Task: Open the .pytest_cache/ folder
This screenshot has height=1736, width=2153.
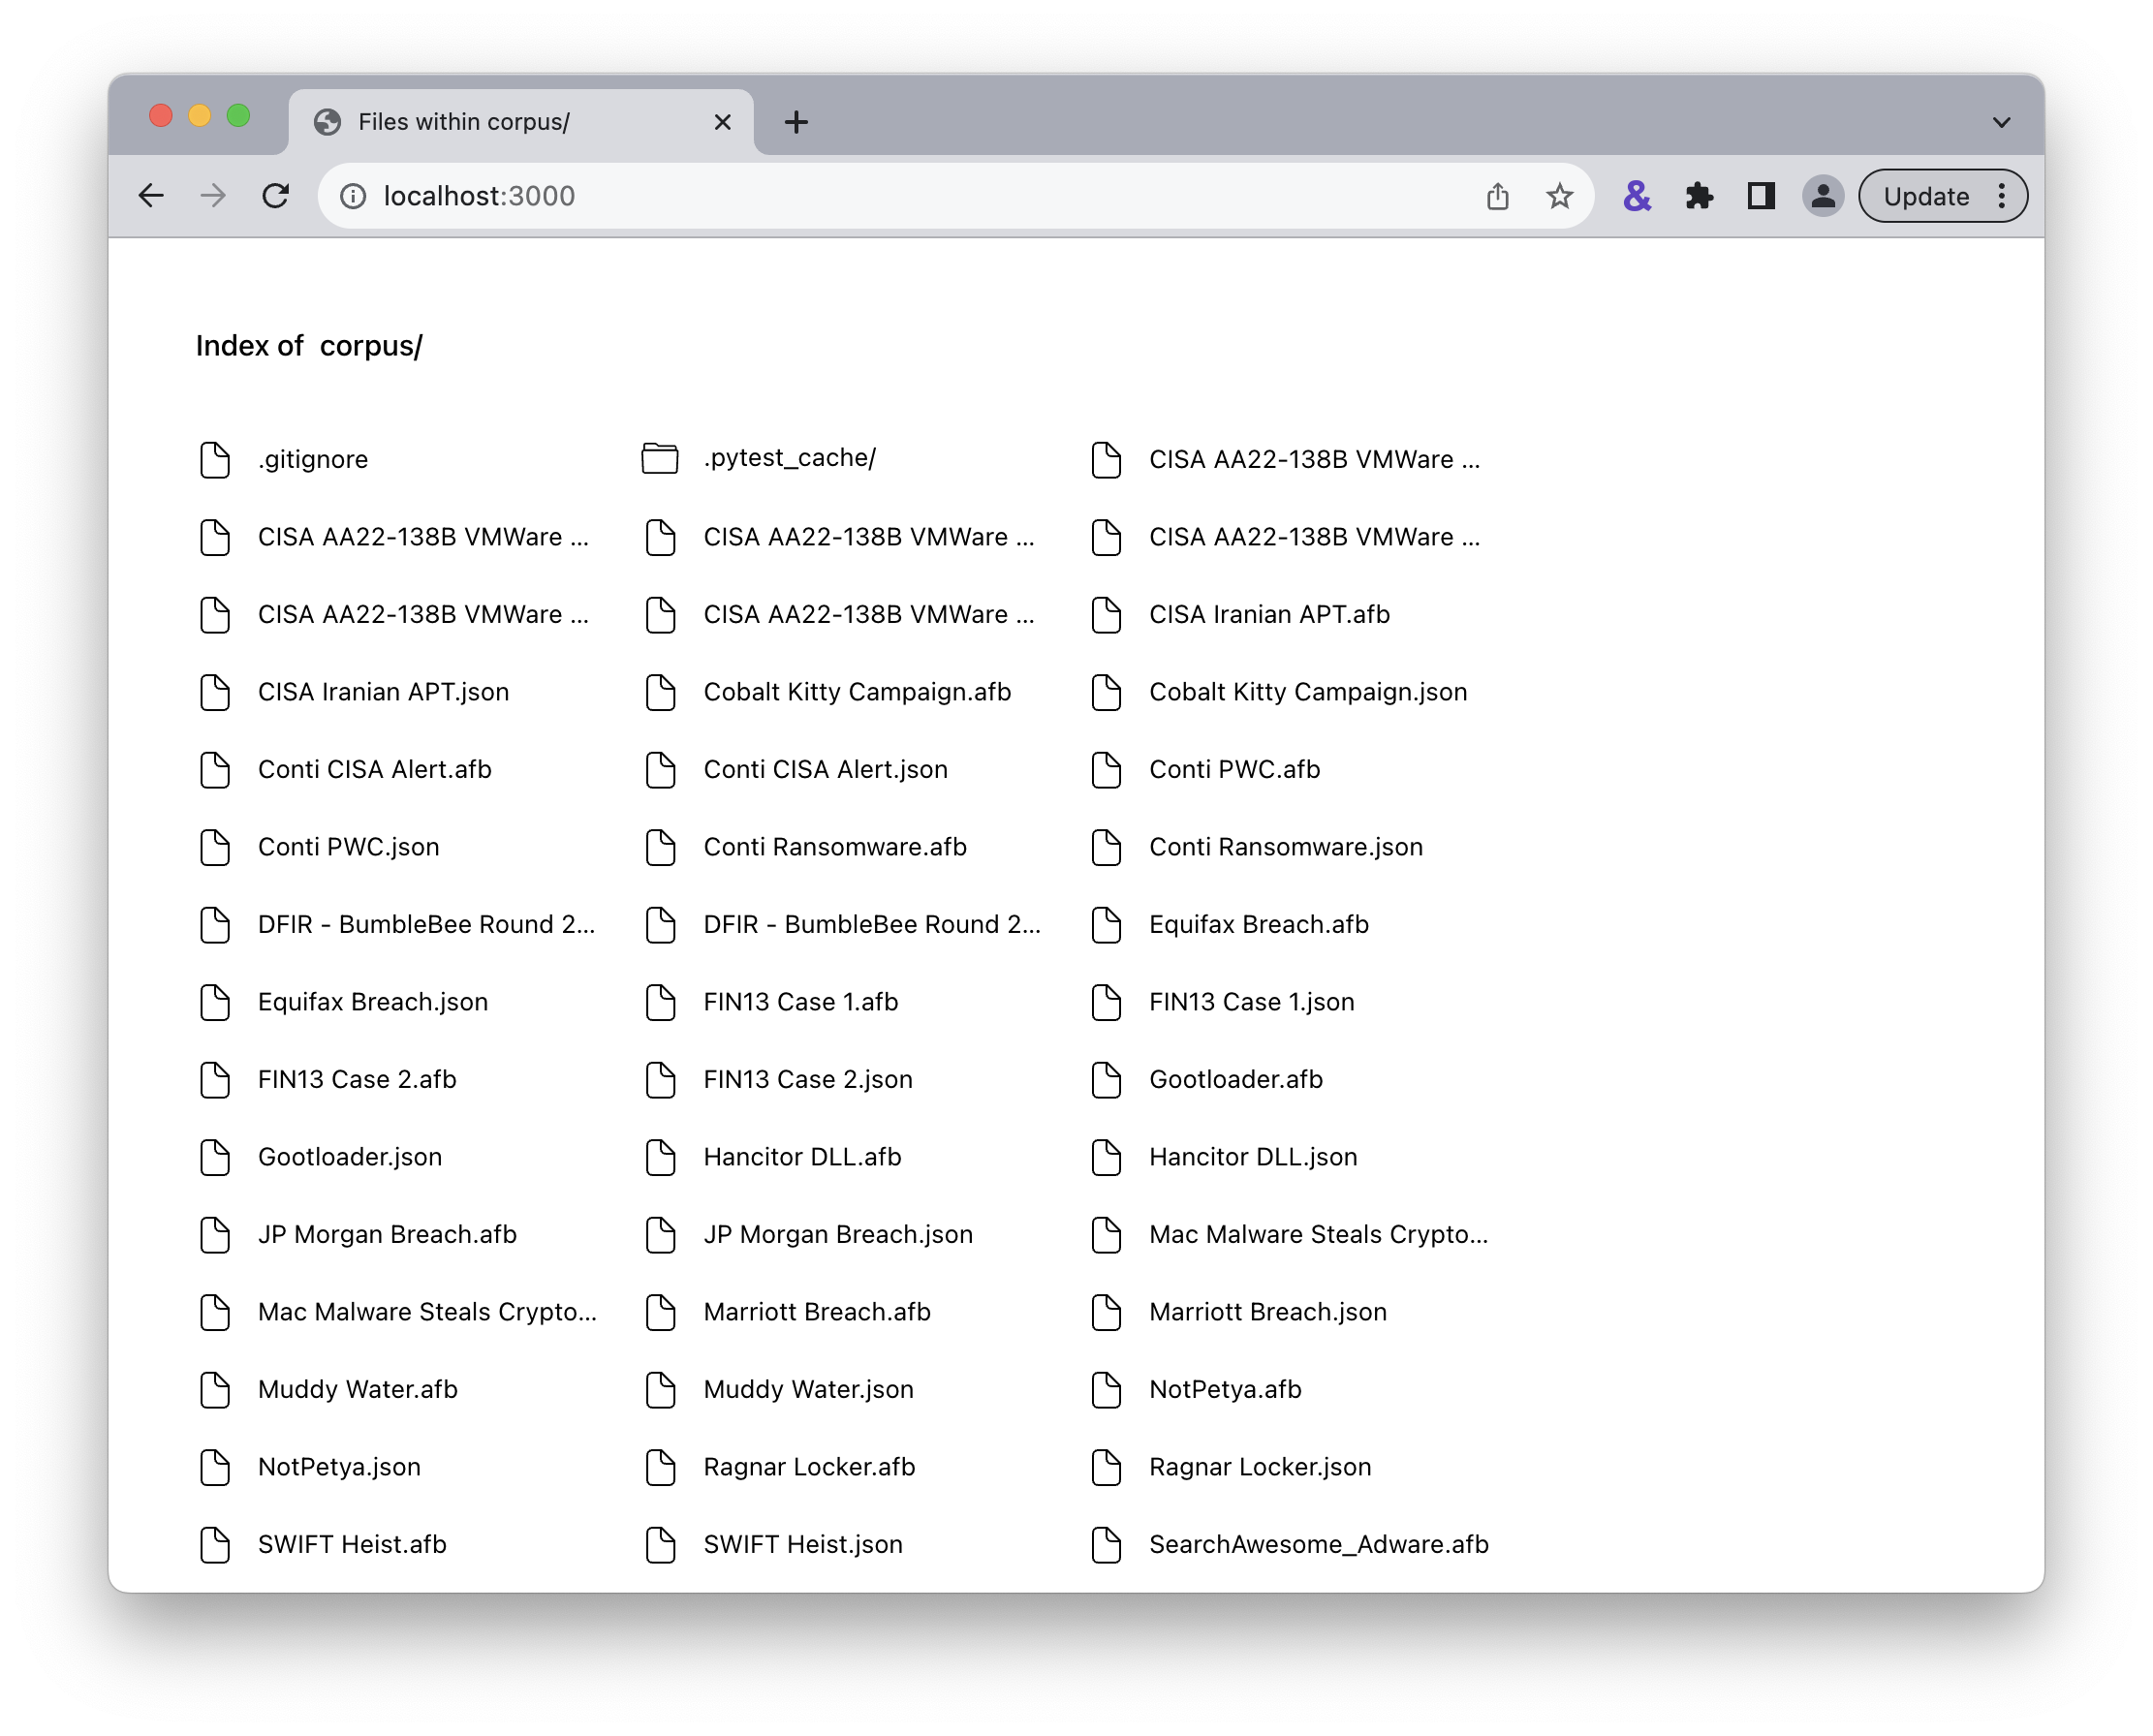Action: [x=789, y=458]
